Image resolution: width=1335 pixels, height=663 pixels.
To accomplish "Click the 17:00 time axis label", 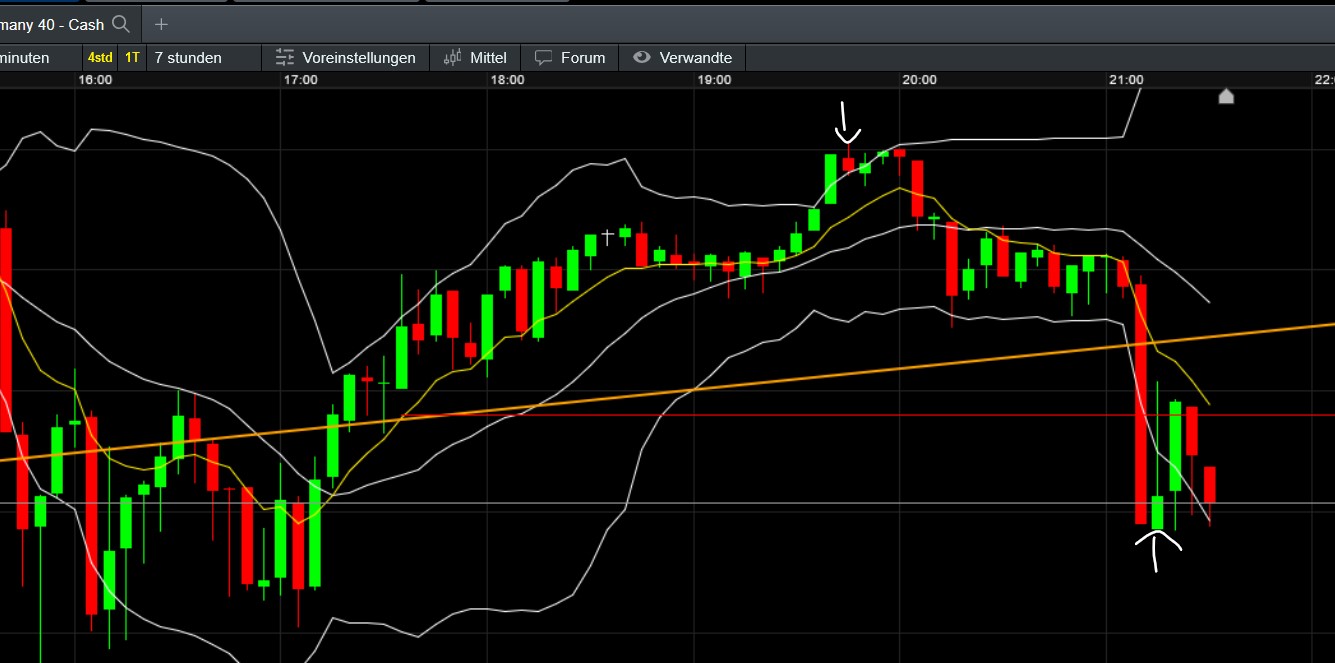I will coord(301,79).
